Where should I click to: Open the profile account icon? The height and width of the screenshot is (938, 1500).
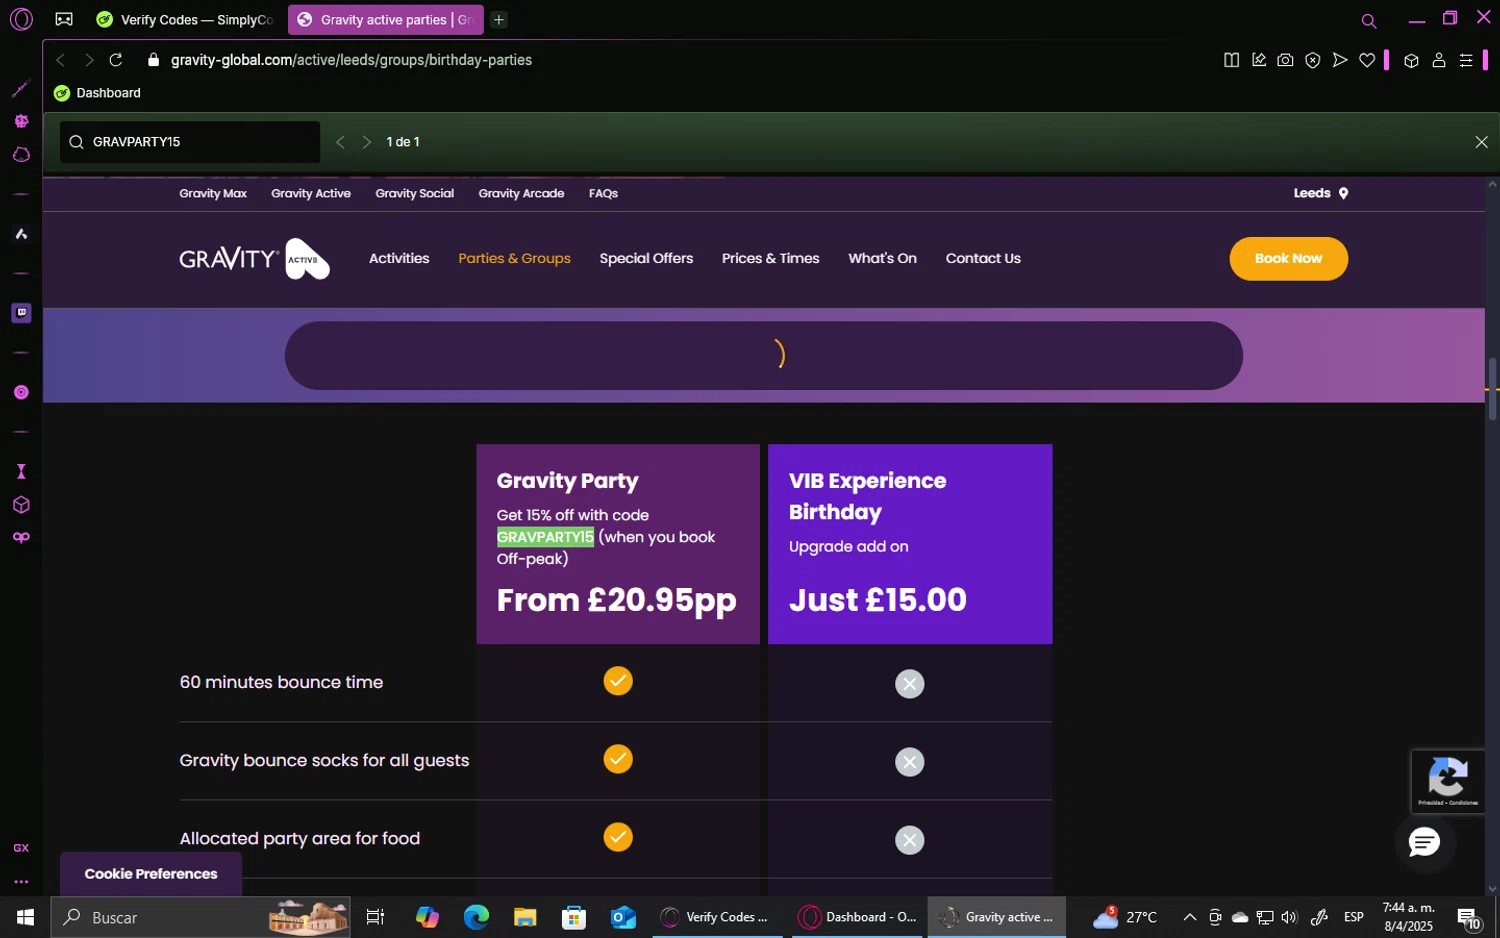click(x=1439, y=60)
